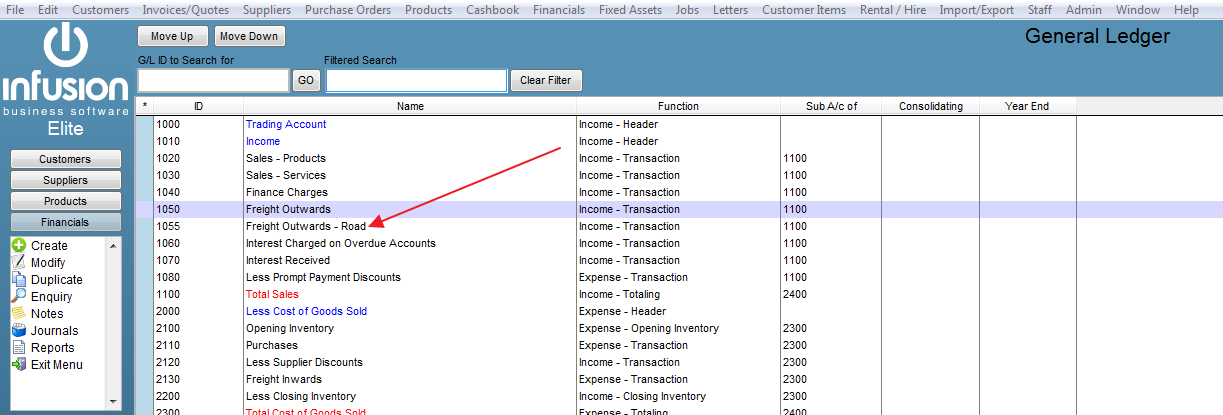1223x415 pixels.
Task: Click the Sub A/c of column header
Action: click(x=831, y=106)
